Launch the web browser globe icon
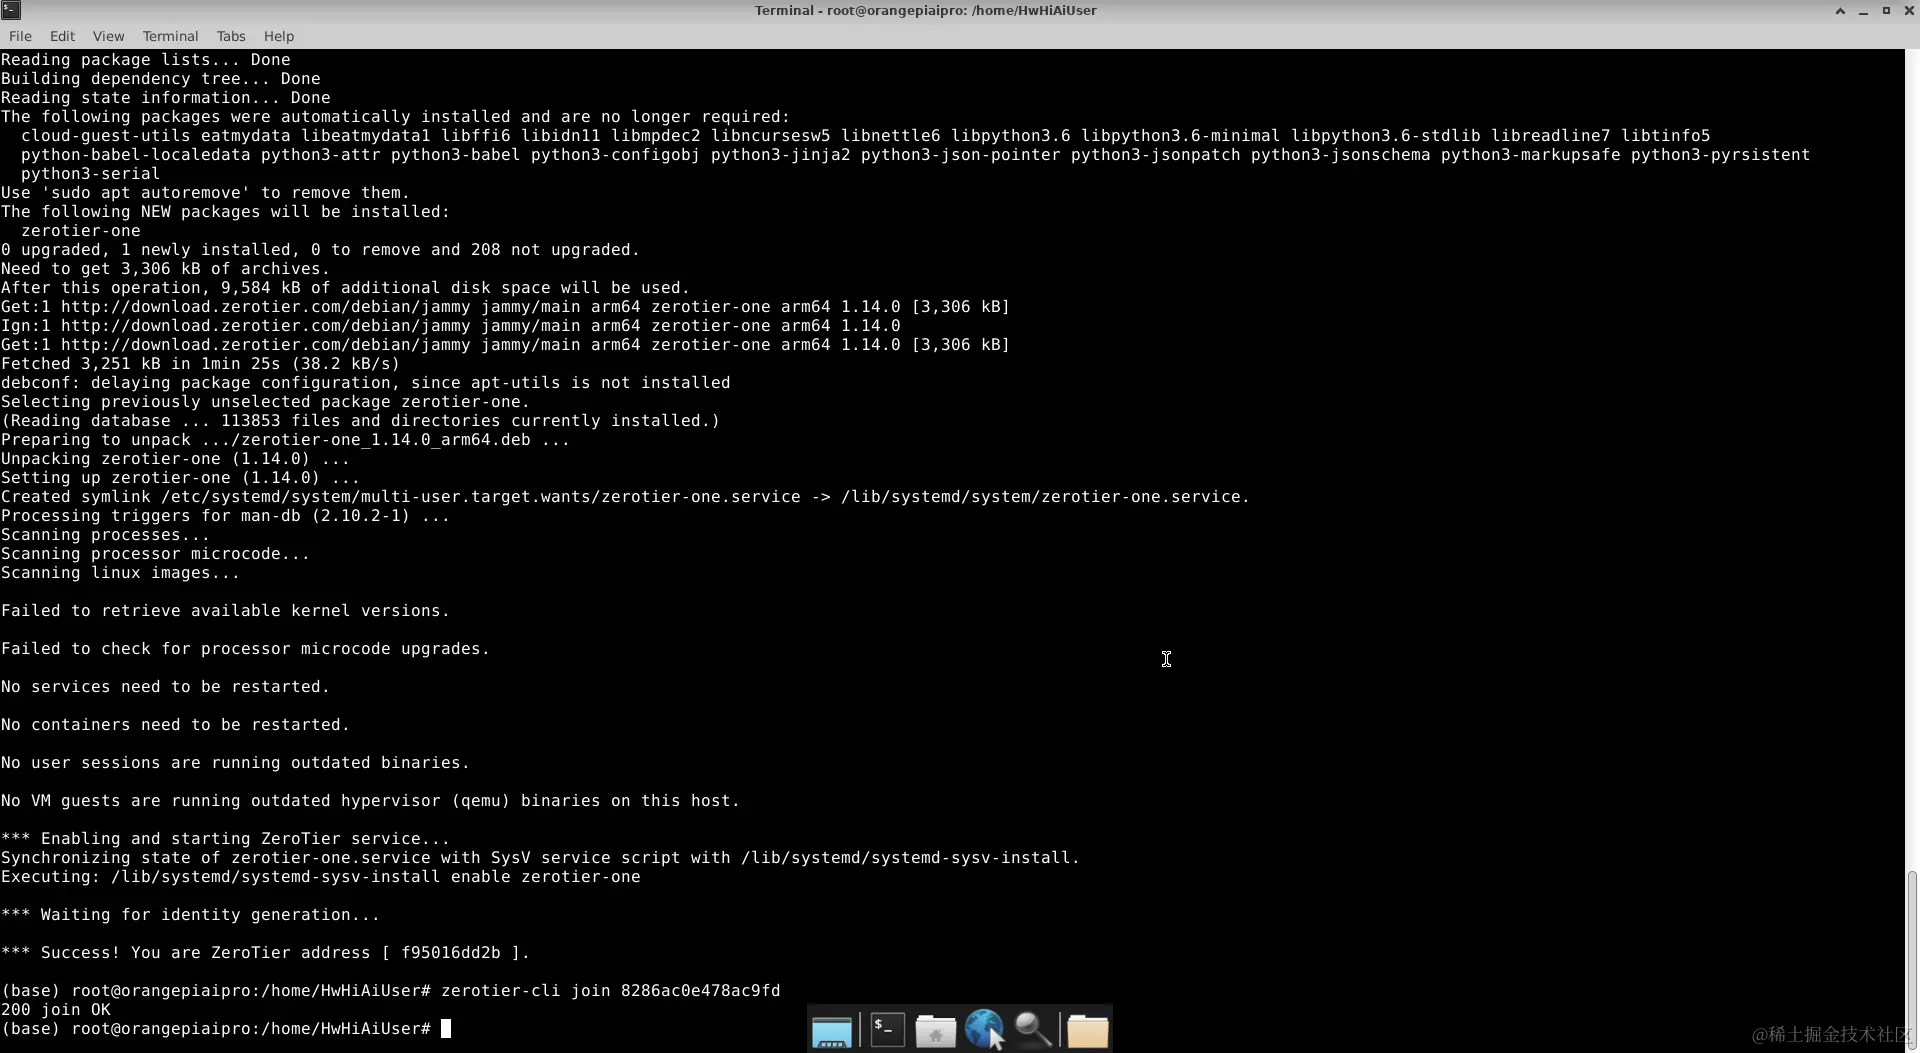This screenshot has width=1920, height=1053. (x=985, y=1029)
